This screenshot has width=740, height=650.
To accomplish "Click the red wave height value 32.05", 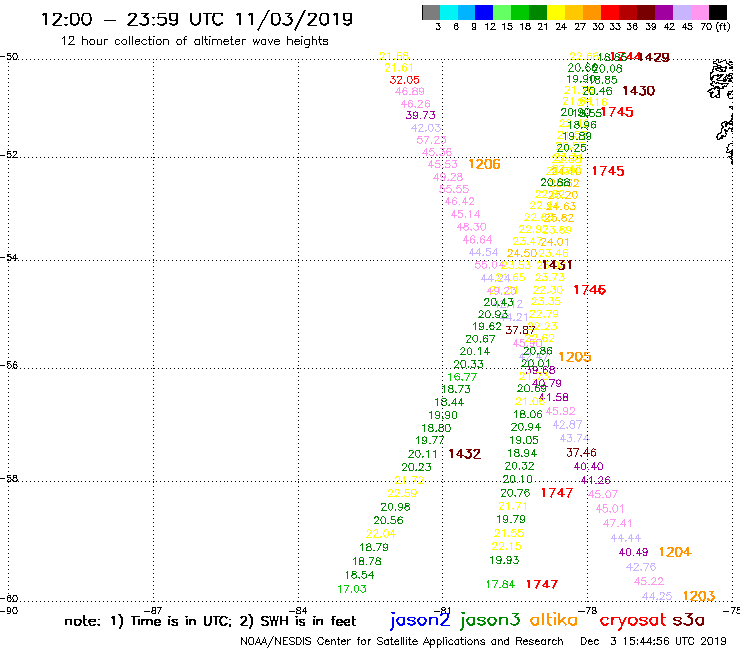I will click(x=404, y=80).
